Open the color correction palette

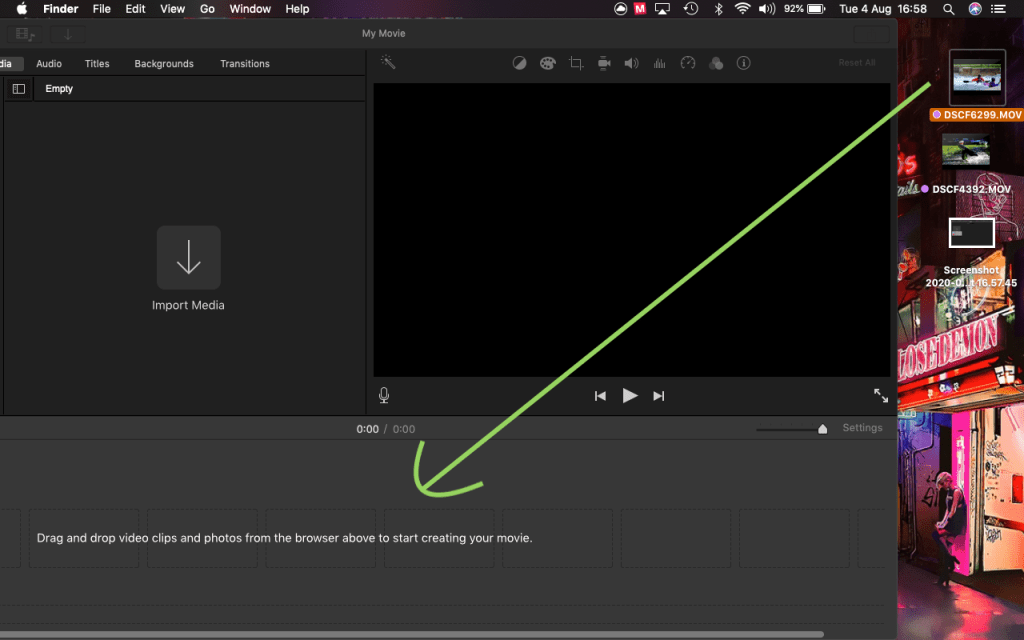pyautogui.click(x=547, y=63)
